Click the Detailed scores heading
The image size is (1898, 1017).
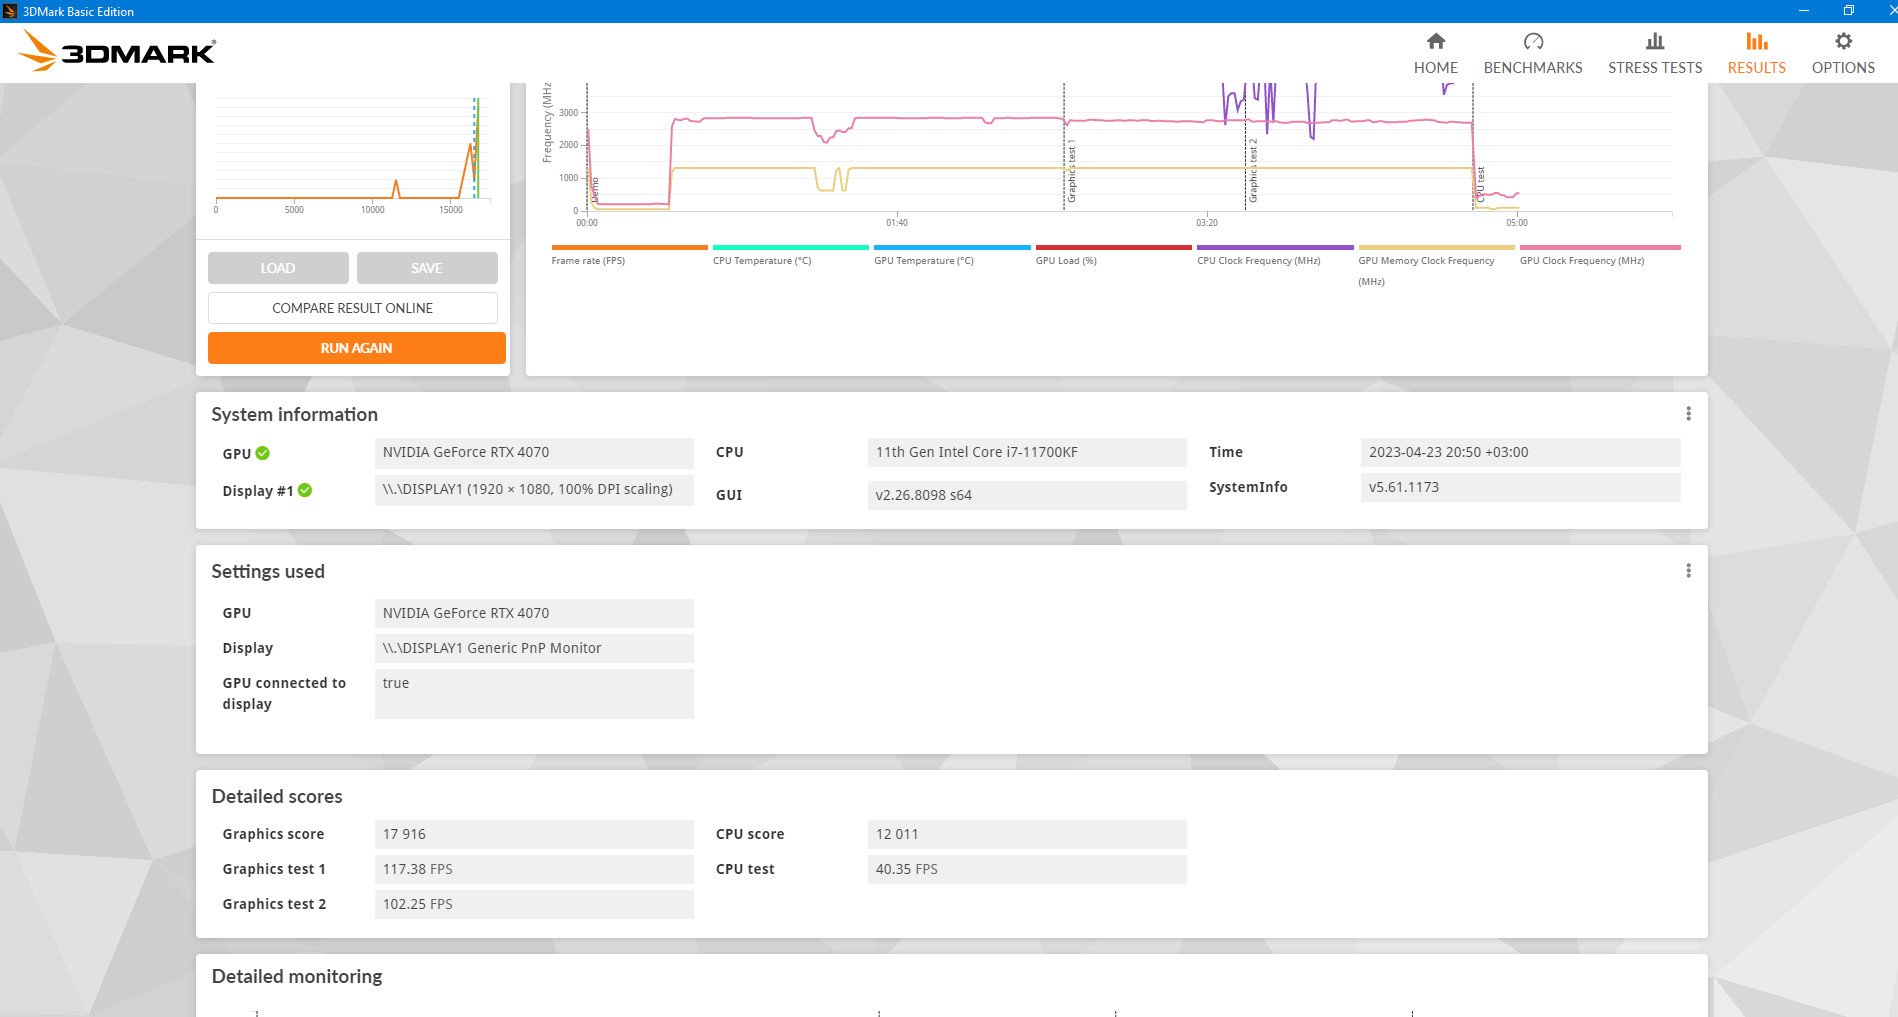pos(277,796)
